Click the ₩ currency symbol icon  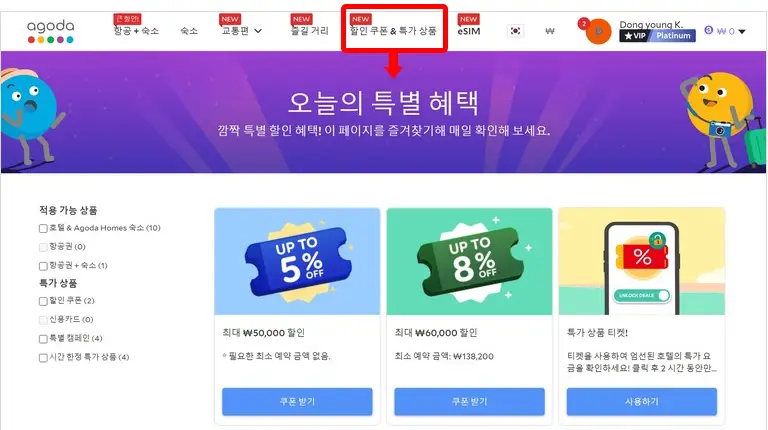[x=550, y=31]
